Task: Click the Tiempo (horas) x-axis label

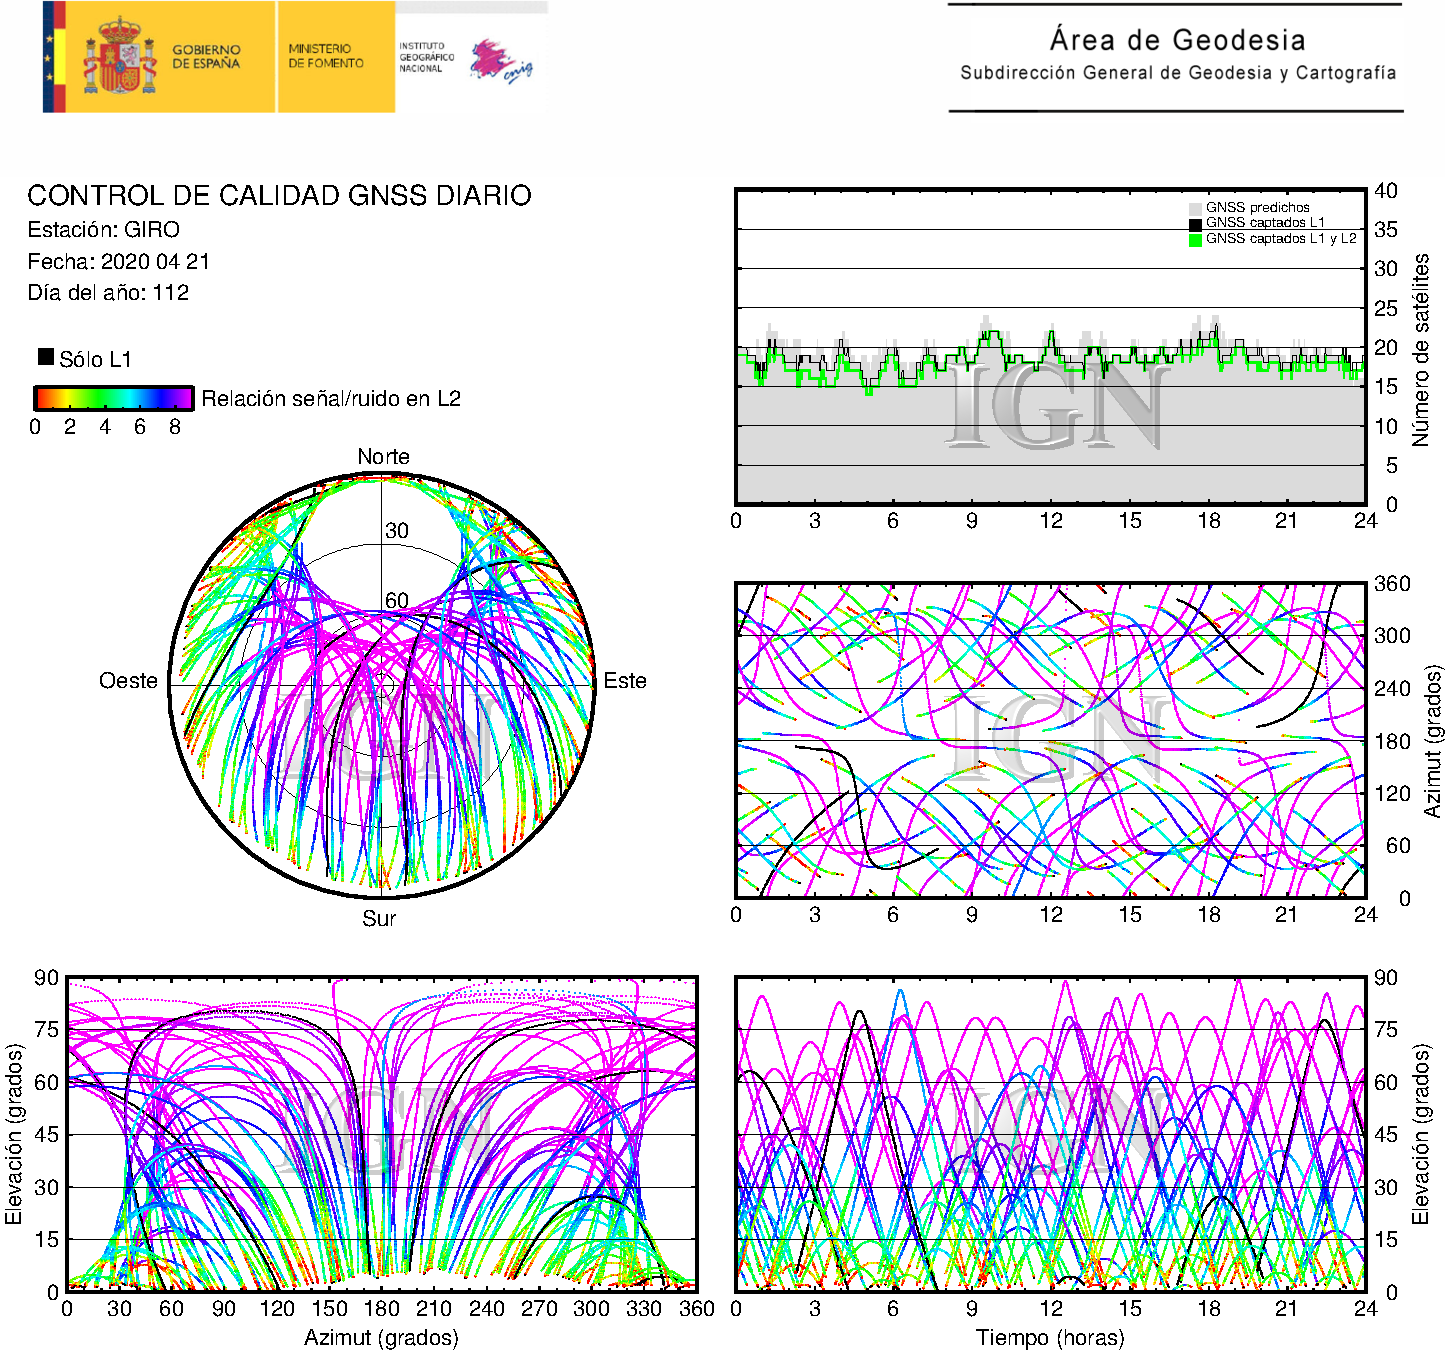Action: [x=1050, y=1337]
